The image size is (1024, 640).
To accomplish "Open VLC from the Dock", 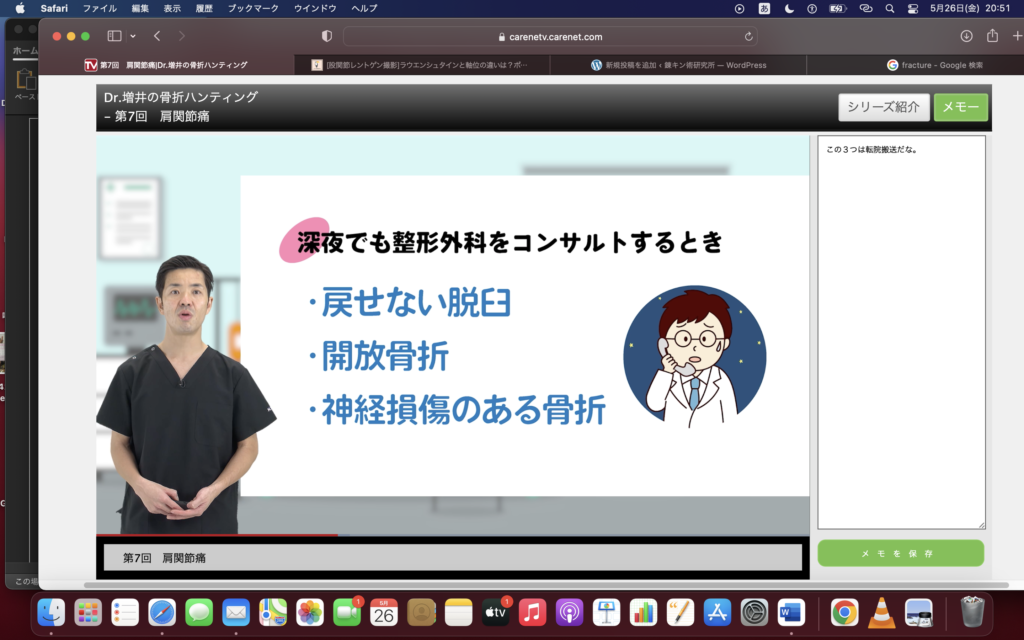I will (x=881, y=612).
